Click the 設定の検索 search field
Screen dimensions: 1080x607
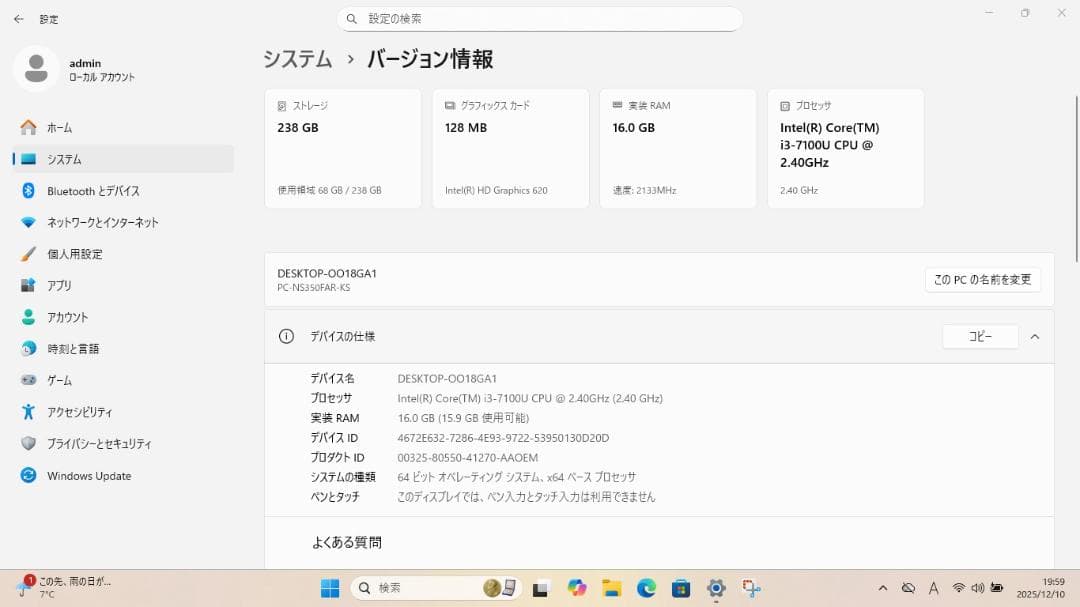pyautogui.click(x=540, y=19)
